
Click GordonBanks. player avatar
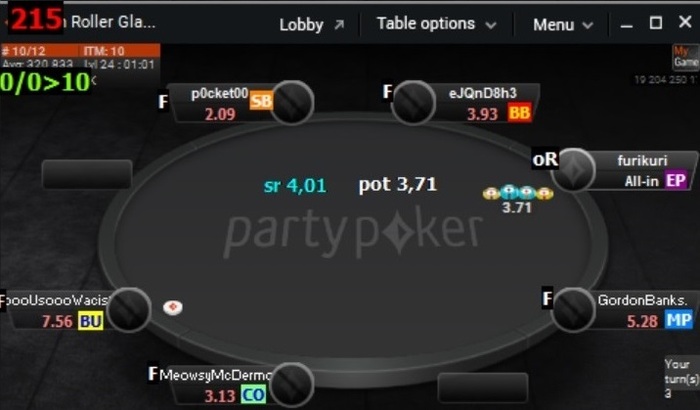click(573, 310)
